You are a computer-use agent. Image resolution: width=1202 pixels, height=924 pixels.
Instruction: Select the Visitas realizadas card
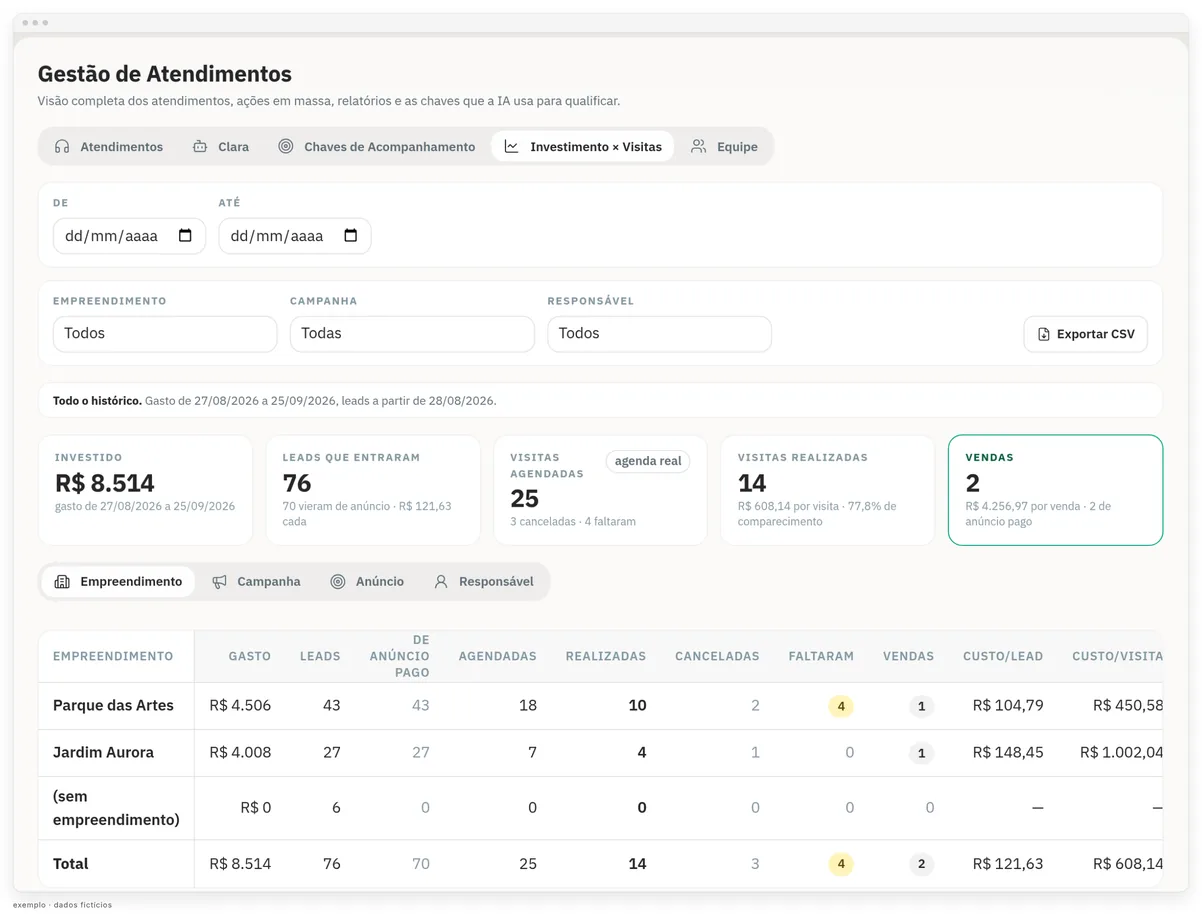(828, 490)
